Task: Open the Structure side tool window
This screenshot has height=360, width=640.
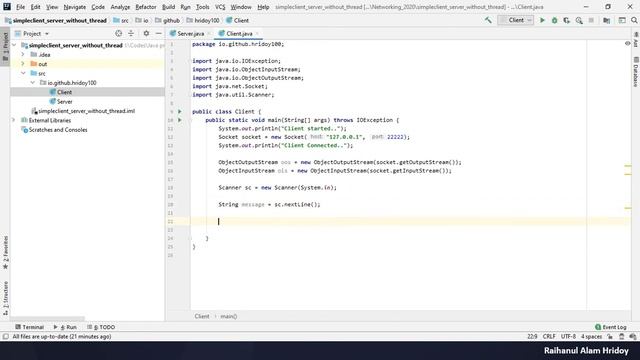Action: pos(5,298)
